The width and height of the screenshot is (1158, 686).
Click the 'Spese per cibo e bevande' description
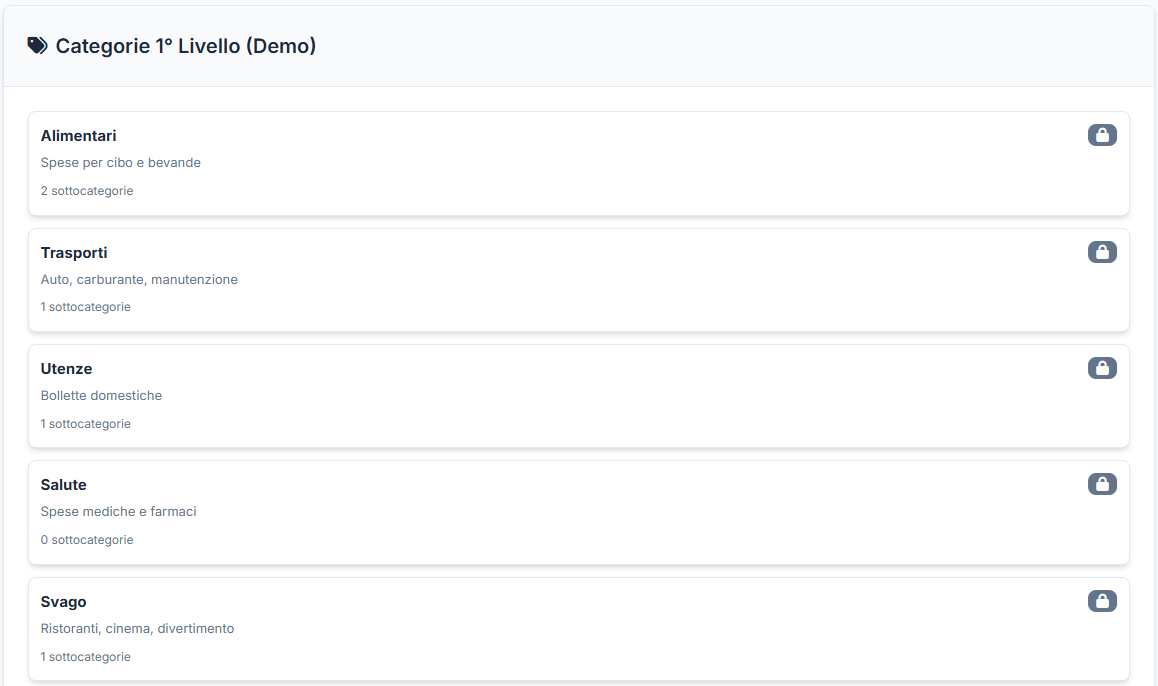click(121, 163)
